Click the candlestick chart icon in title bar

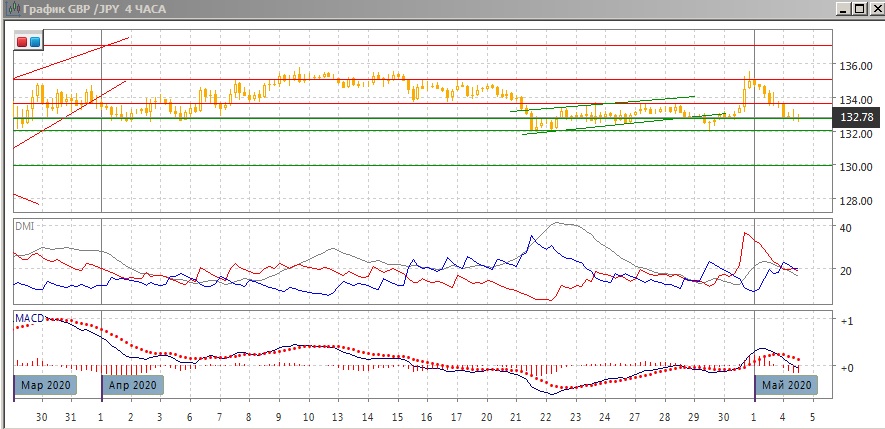click(14, 9)
